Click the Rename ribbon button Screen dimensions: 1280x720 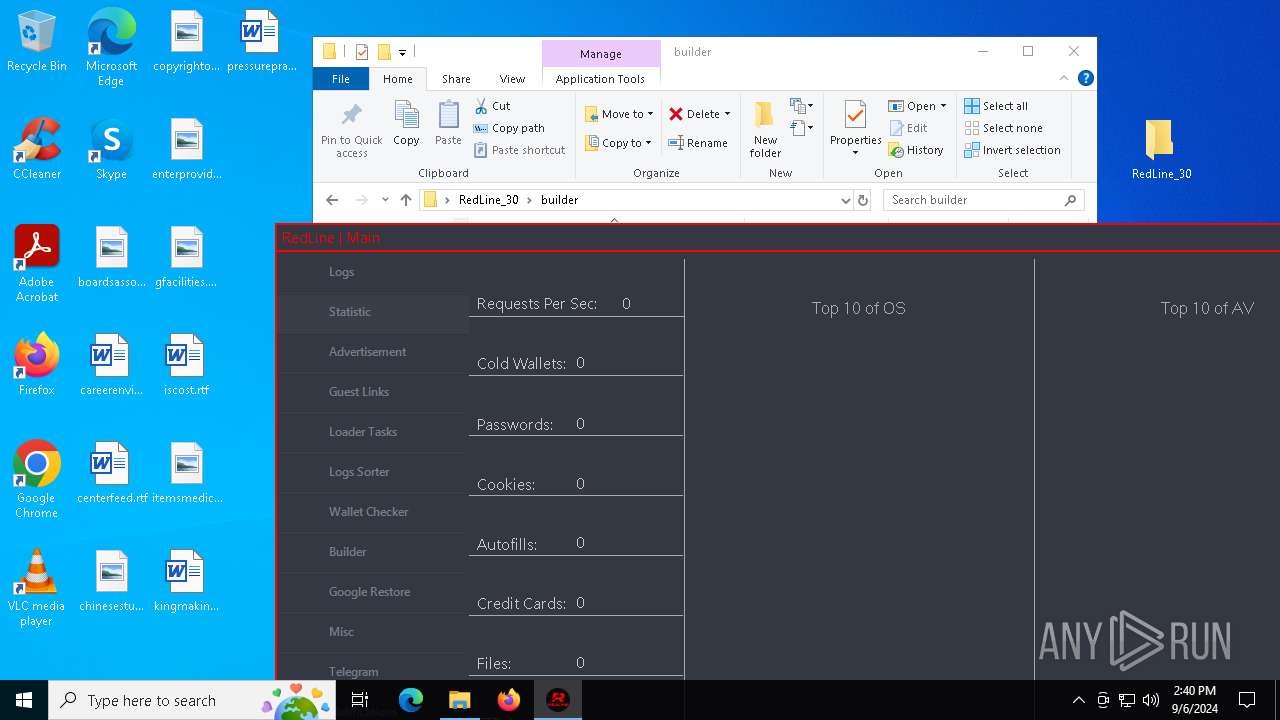[x=698, y=143]
